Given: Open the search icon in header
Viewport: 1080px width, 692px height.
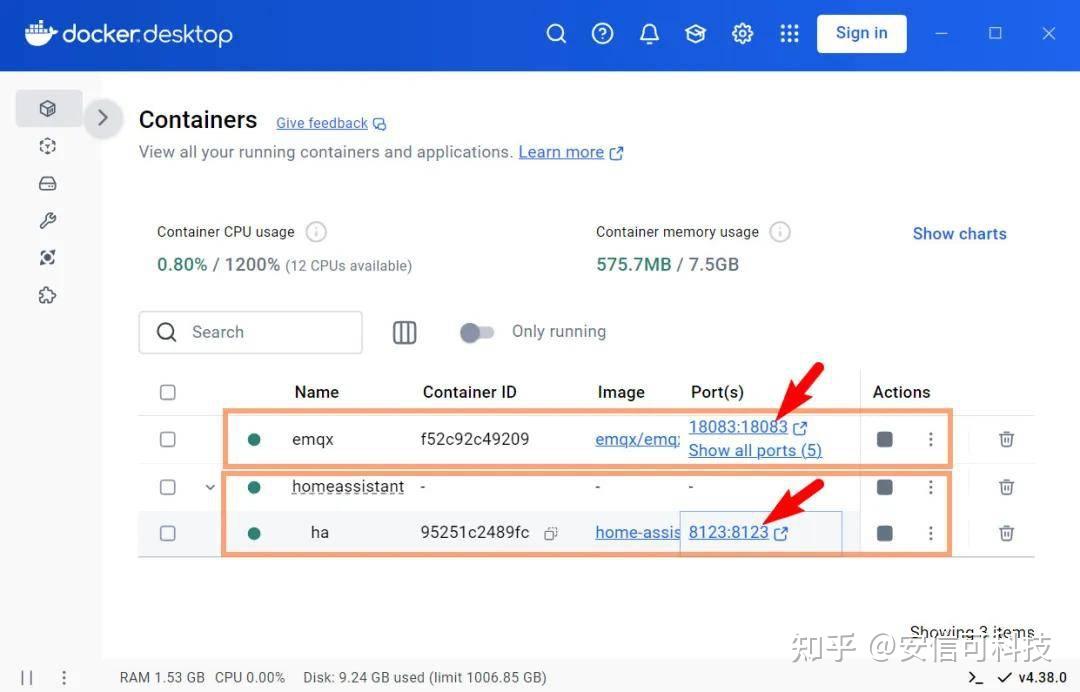Looking at the screenshot, I should 556,33.
